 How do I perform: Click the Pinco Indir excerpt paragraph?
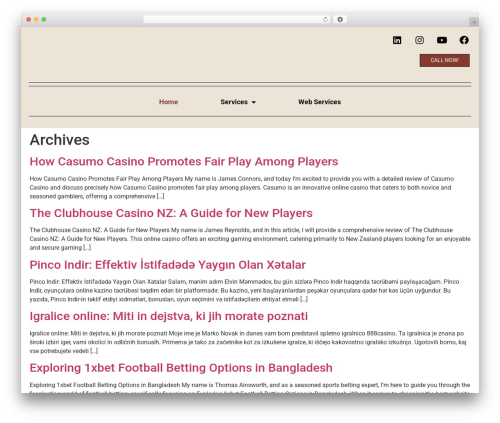pyautogui.click(x=244, y=290)
